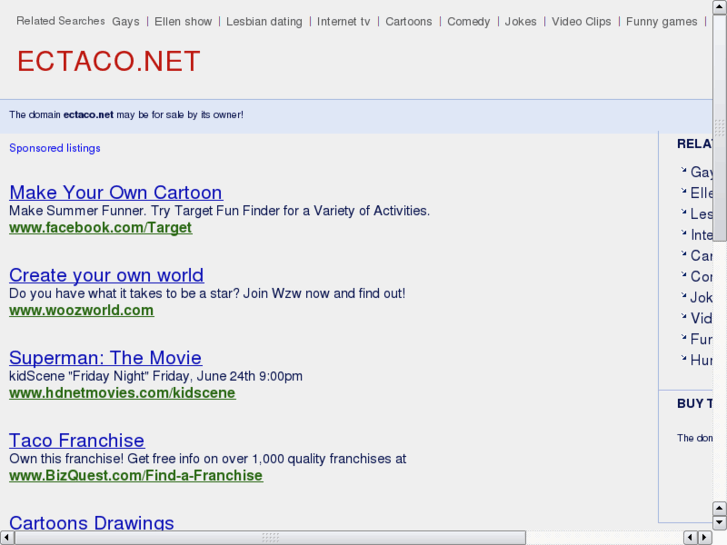Open the Funny games related search

[661, 22]
